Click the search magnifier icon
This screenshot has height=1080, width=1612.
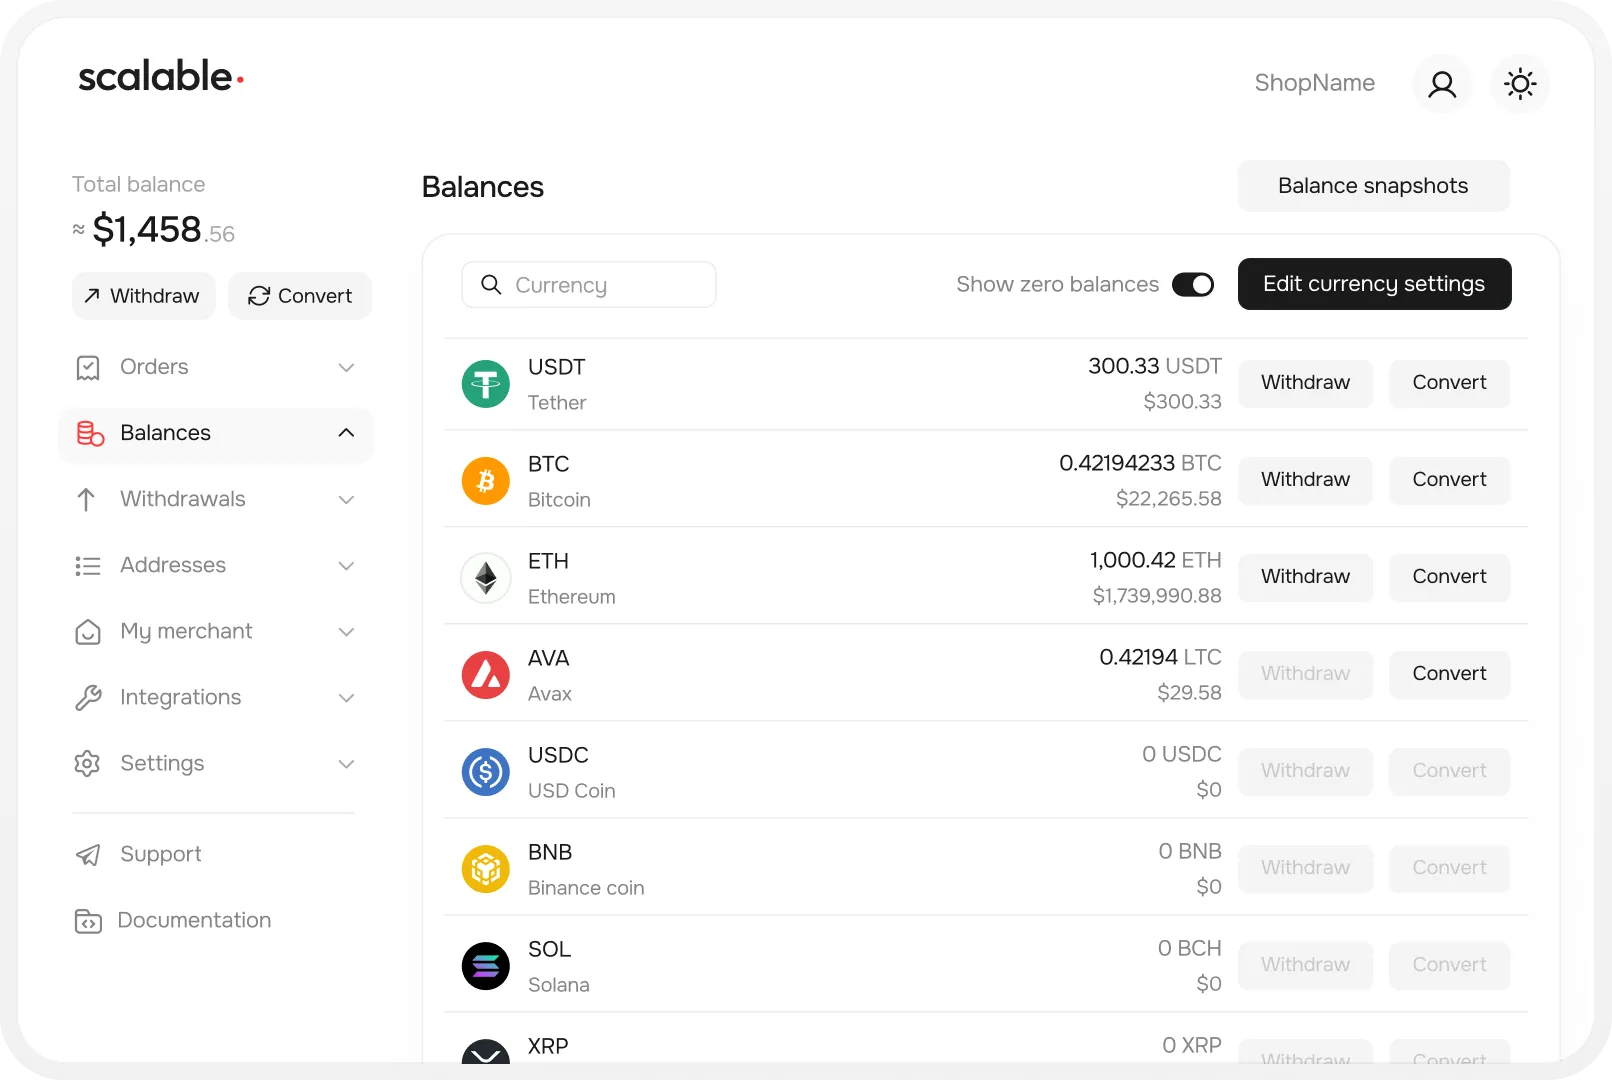pyautogui.click(x=491, y=285)
